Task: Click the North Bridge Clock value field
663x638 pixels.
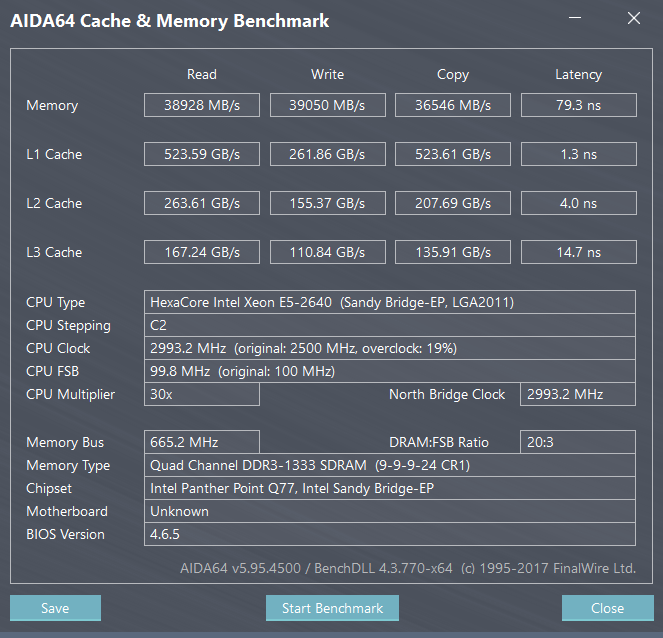Action: (578, 394)
